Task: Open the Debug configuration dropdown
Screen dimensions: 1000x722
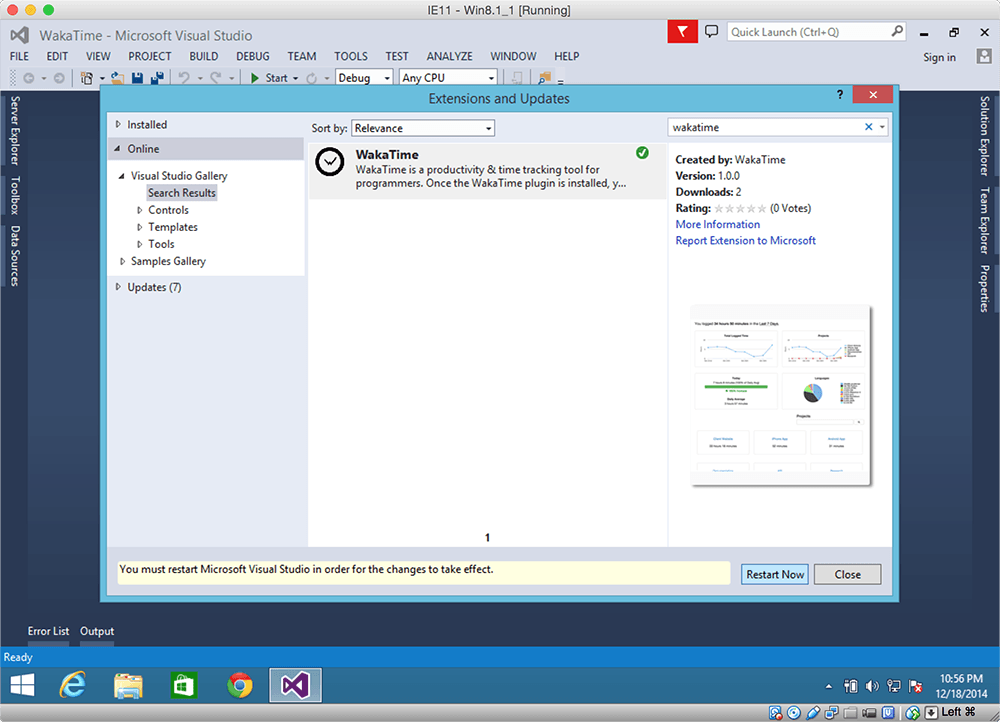Action: click(x=364, y=78)
